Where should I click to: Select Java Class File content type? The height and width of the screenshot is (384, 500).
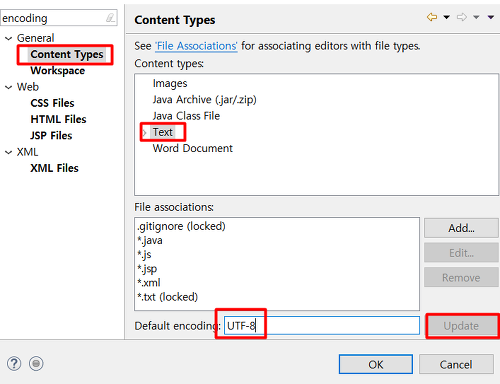(x=186, y=116)
